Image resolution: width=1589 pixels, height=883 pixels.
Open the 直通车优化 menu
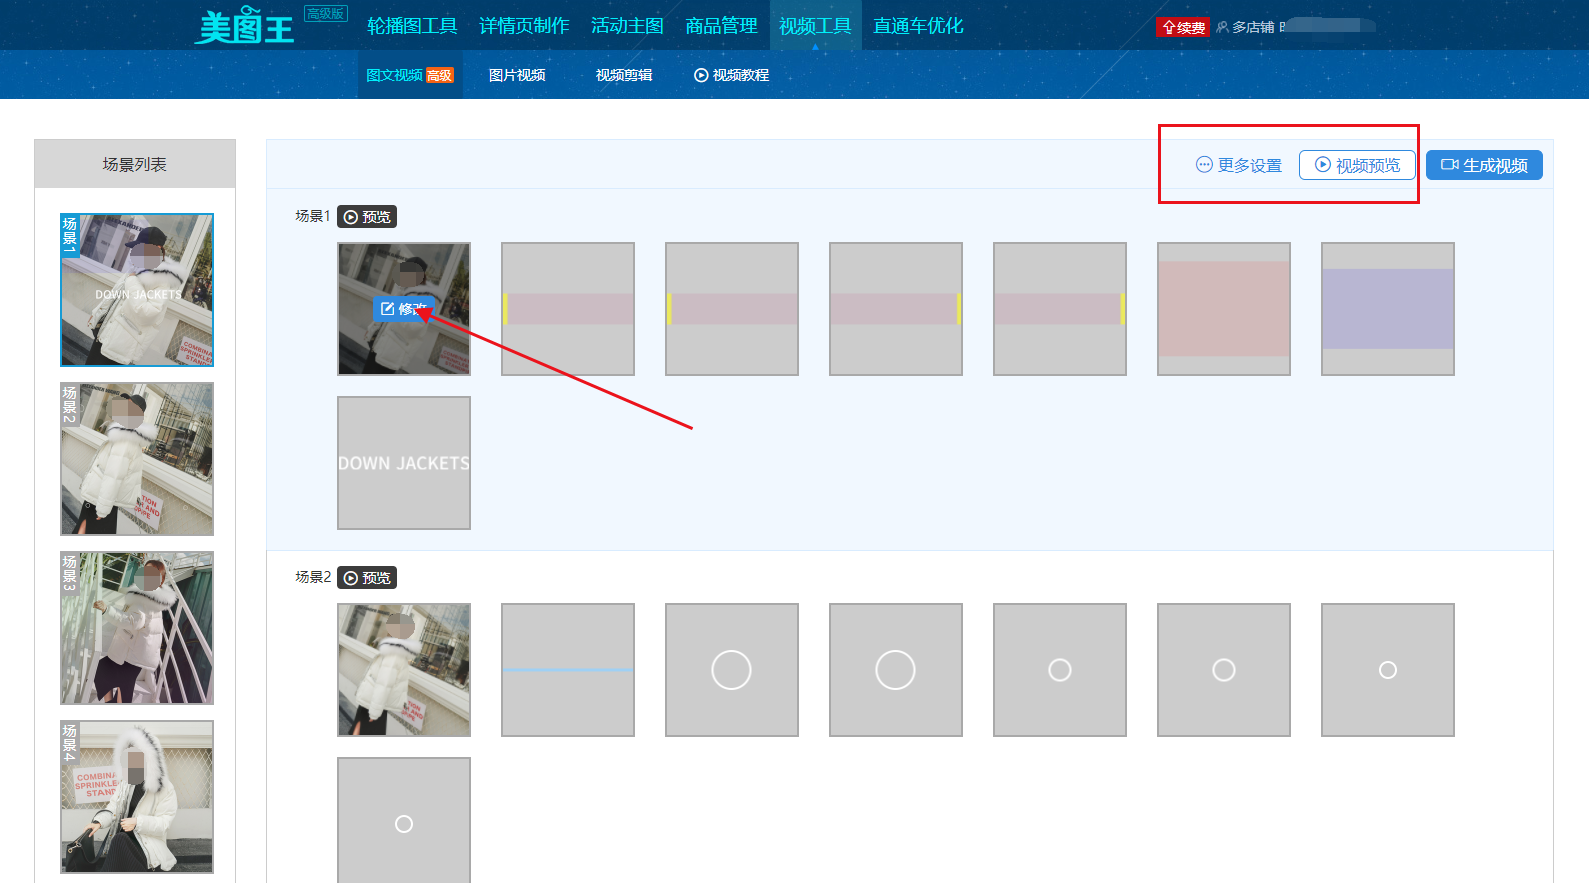pos(918,26)
